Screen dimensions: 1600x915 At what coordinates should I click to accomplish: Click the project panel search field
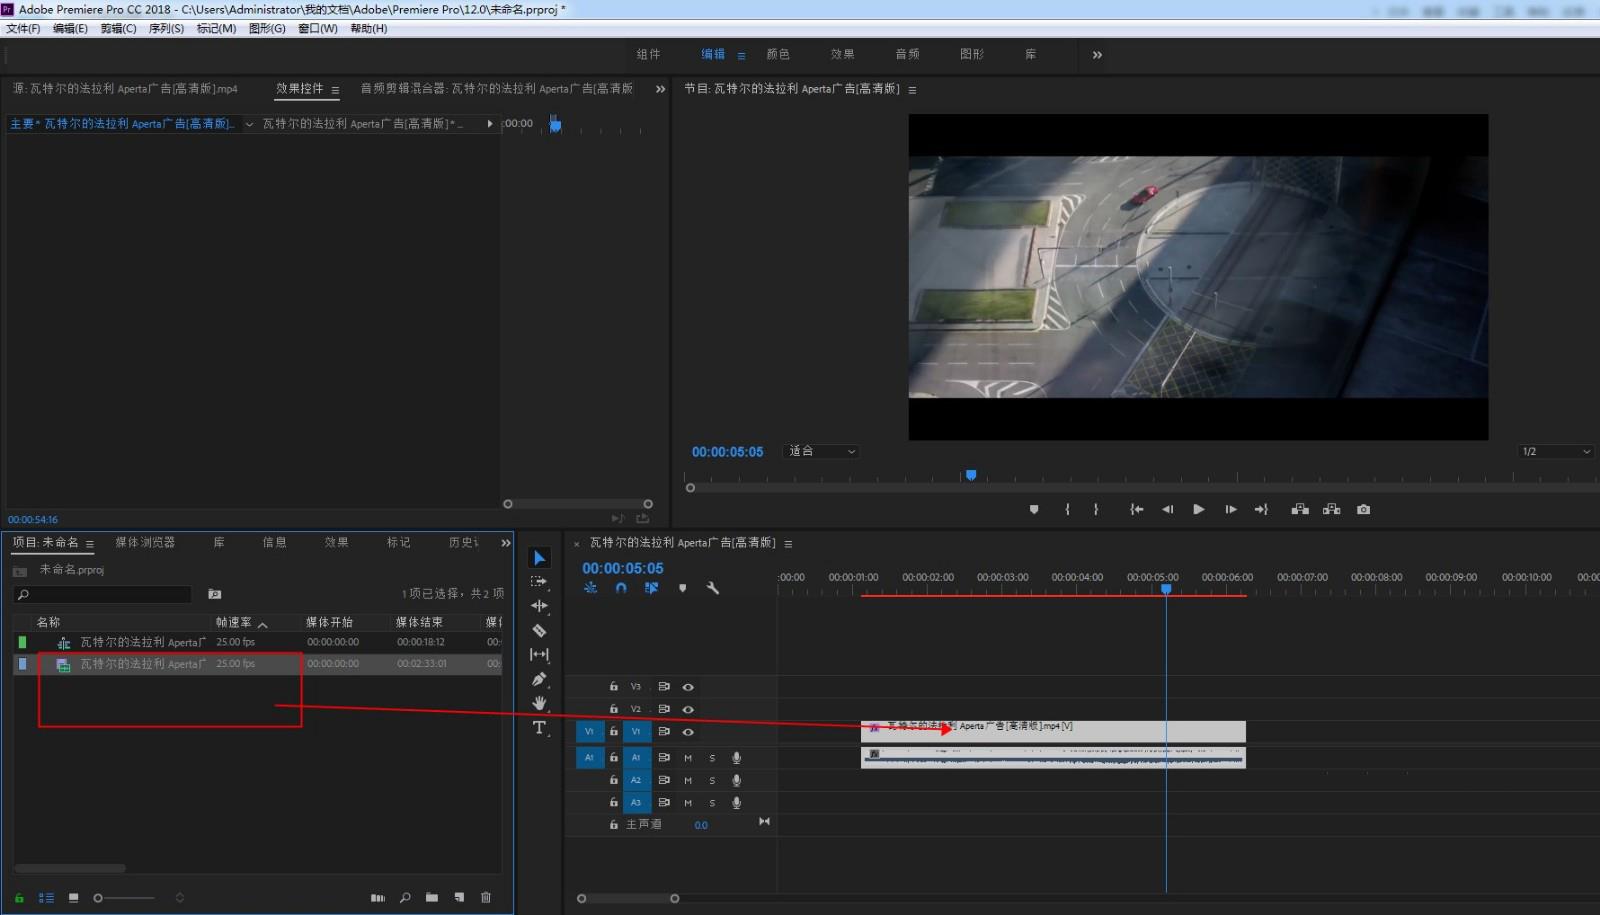pyautogui.click(x=105, y=595)
